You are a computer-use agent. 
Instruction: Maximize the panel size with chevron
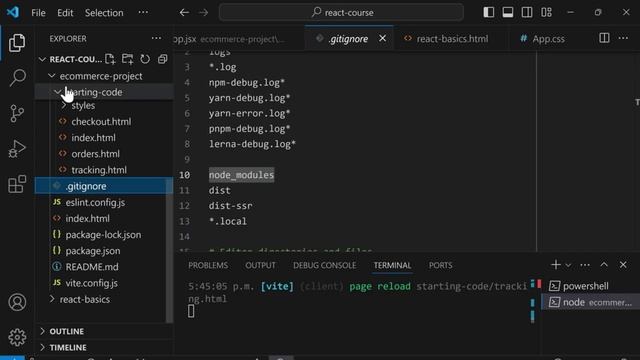click(604, 265)
